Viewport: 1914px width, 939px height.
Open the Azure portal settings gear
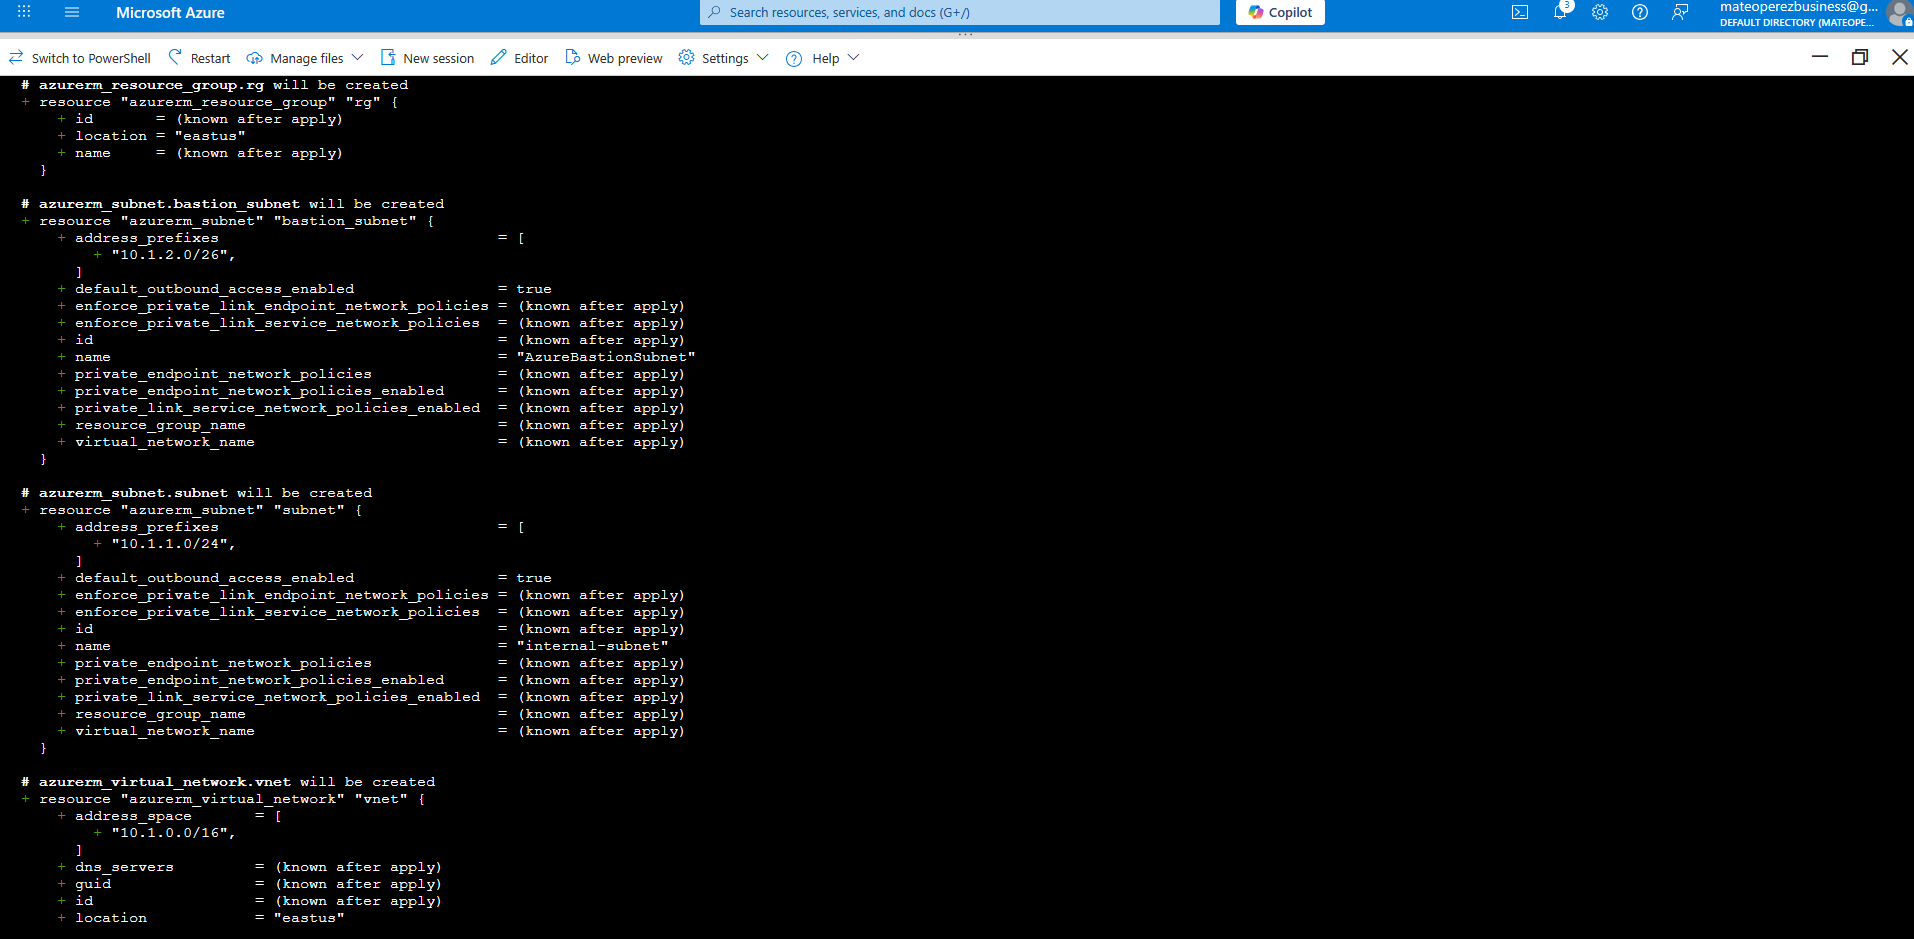1600,13
